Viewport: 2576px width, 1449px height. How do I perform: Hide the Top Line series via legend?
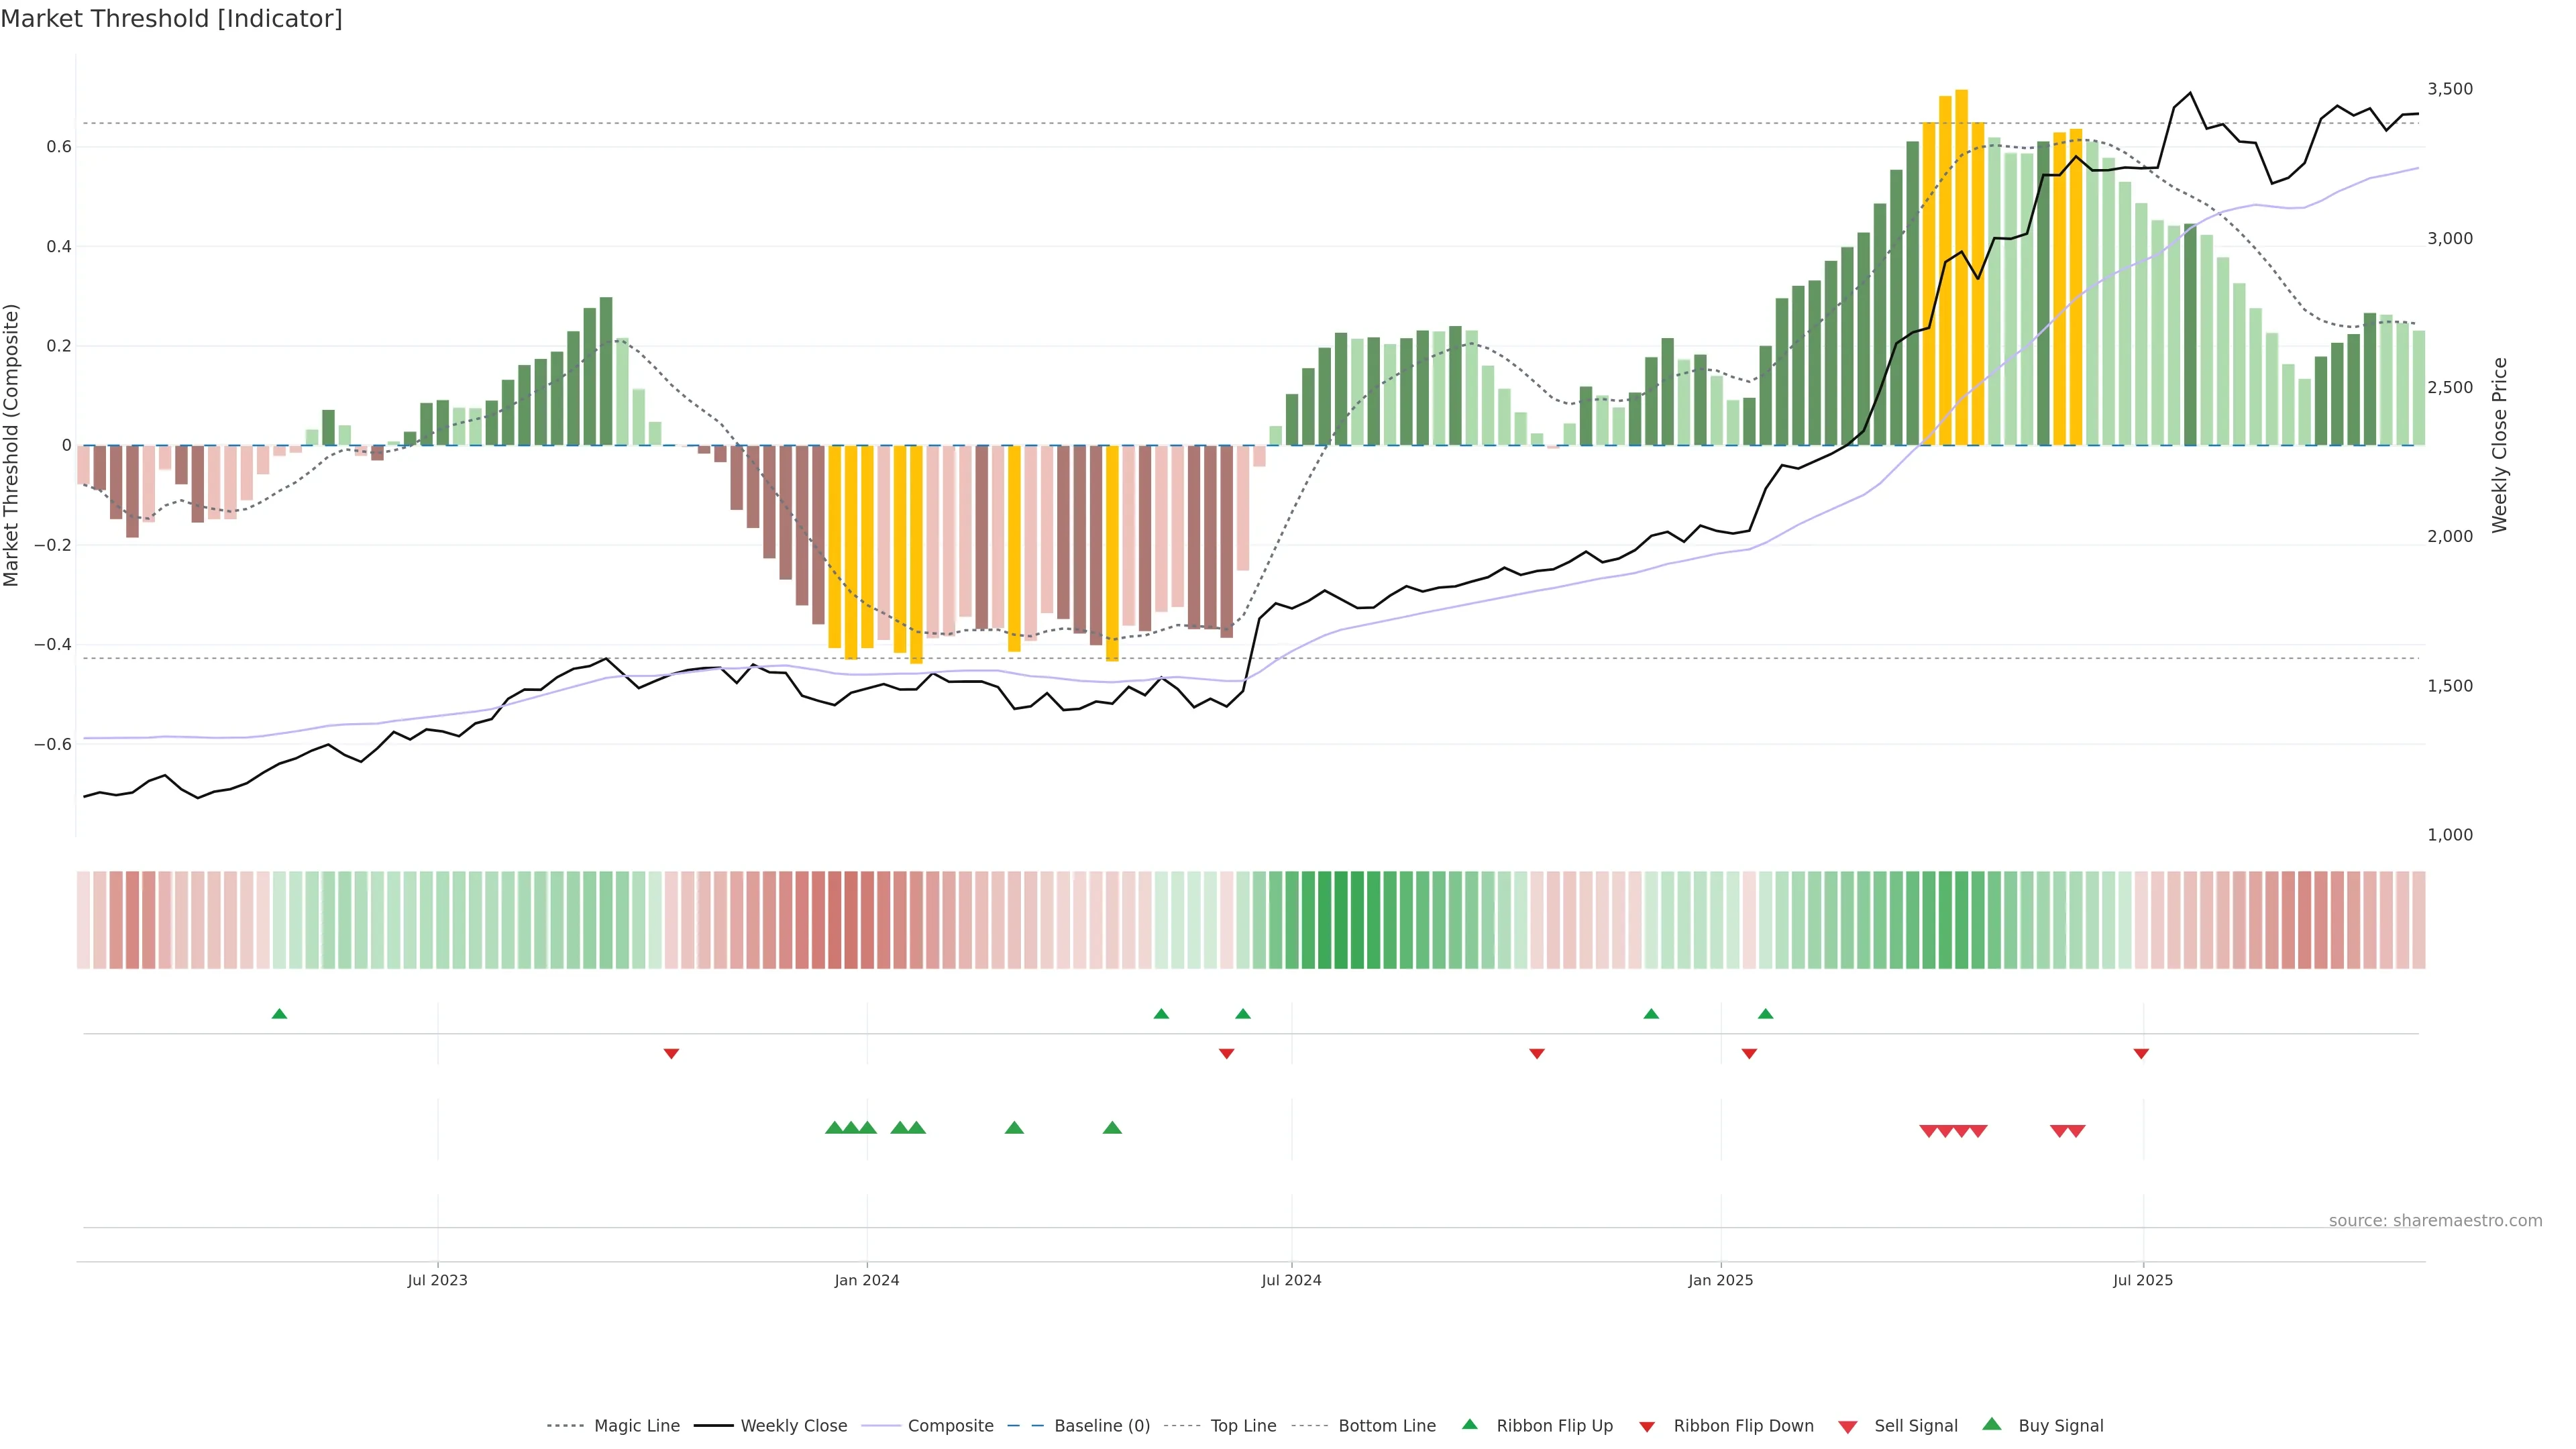tap(1243, 1426)
